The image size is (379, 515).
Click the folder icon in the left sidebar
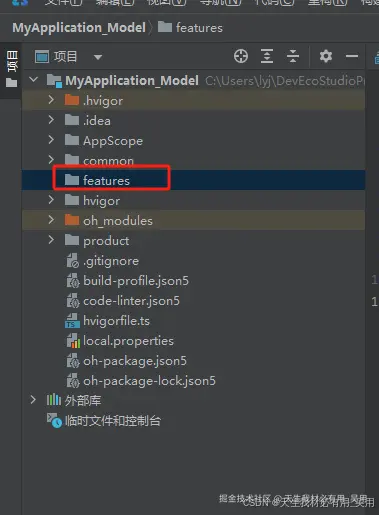coord(11,83)
